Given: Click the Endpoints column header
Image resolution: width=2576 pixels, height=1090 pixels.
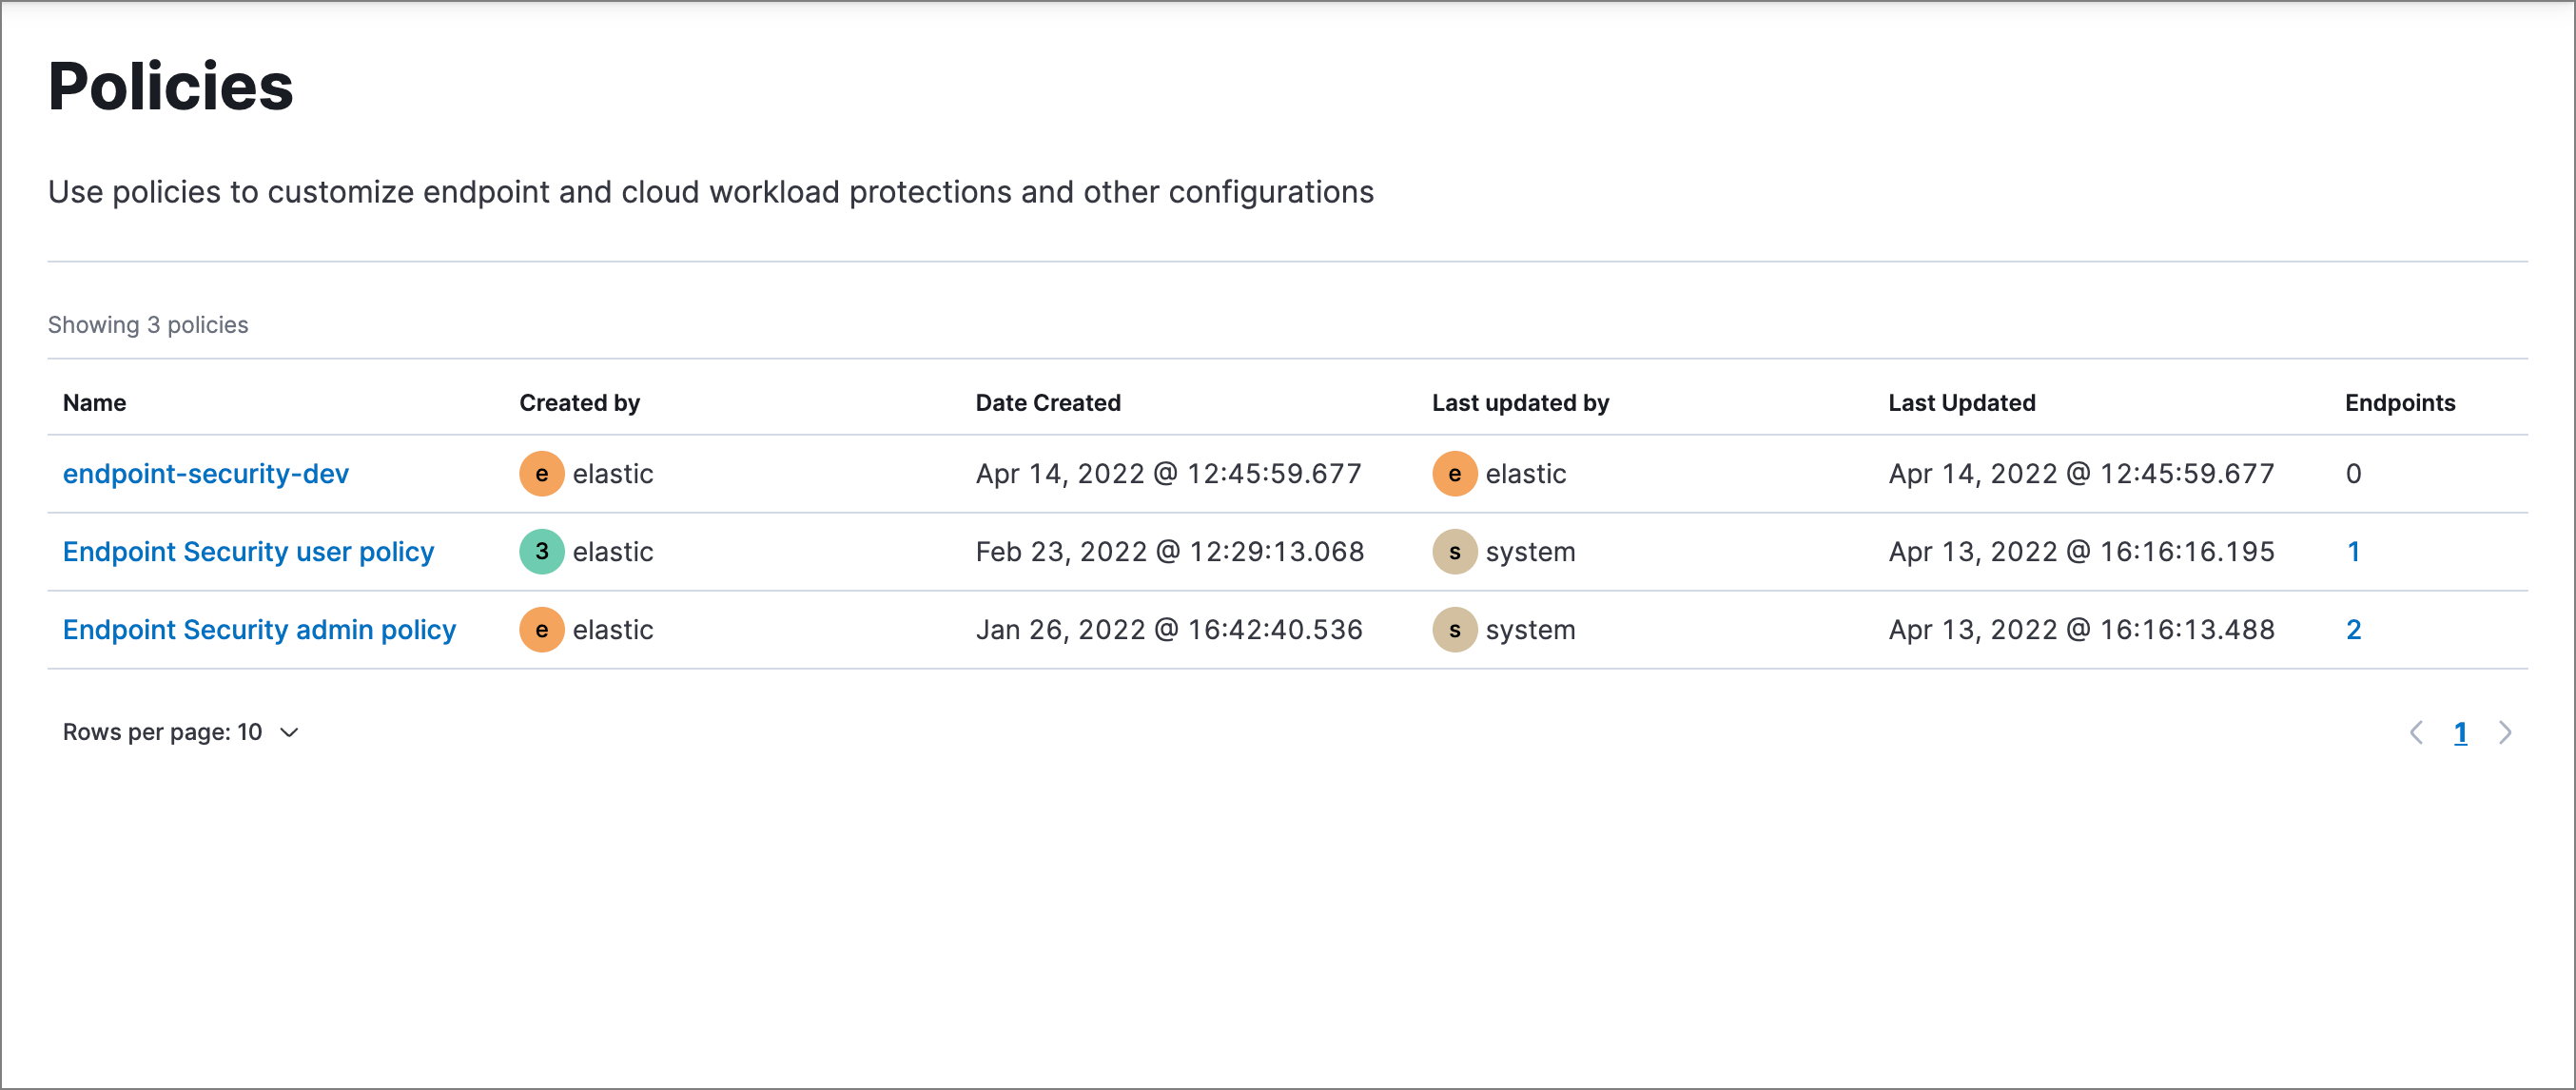Looking at the screenshot, I should point(2399,403).
